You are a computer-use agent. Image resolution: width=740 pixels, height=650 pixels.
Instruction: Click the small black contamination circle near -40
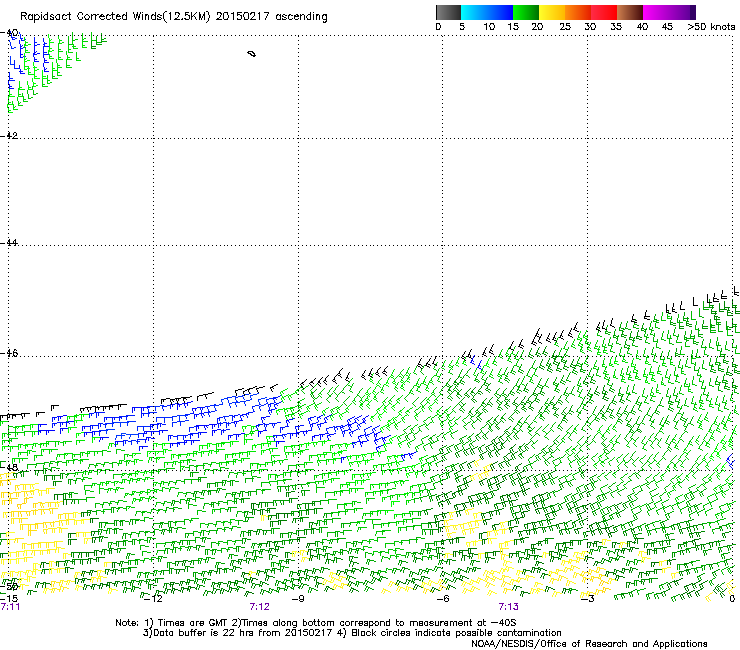click(x=252, y=54)
